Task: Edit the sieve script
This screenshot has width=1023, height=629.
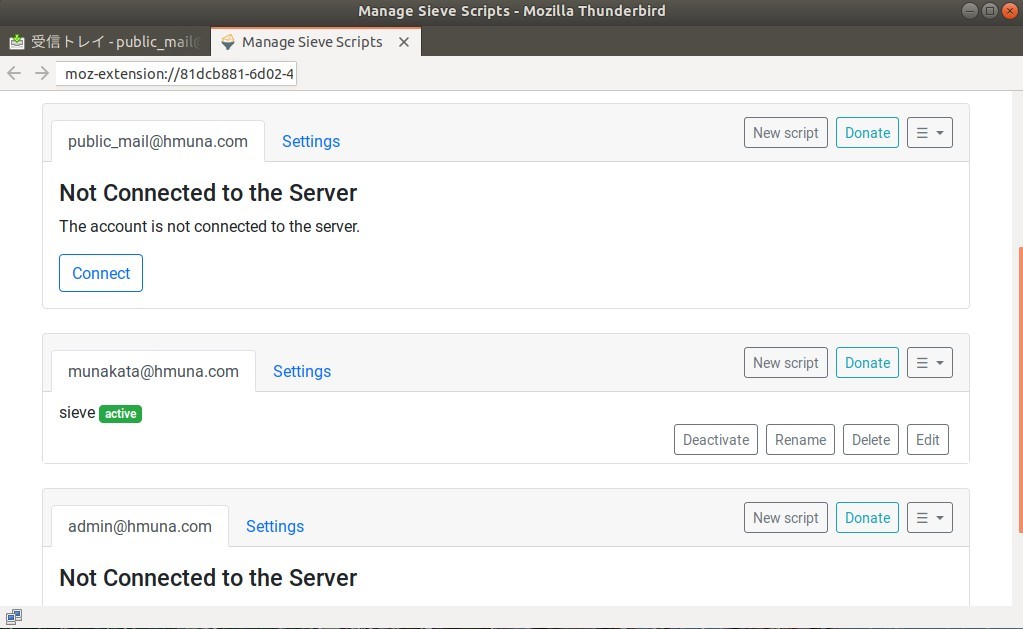Action: coord(927,440)
